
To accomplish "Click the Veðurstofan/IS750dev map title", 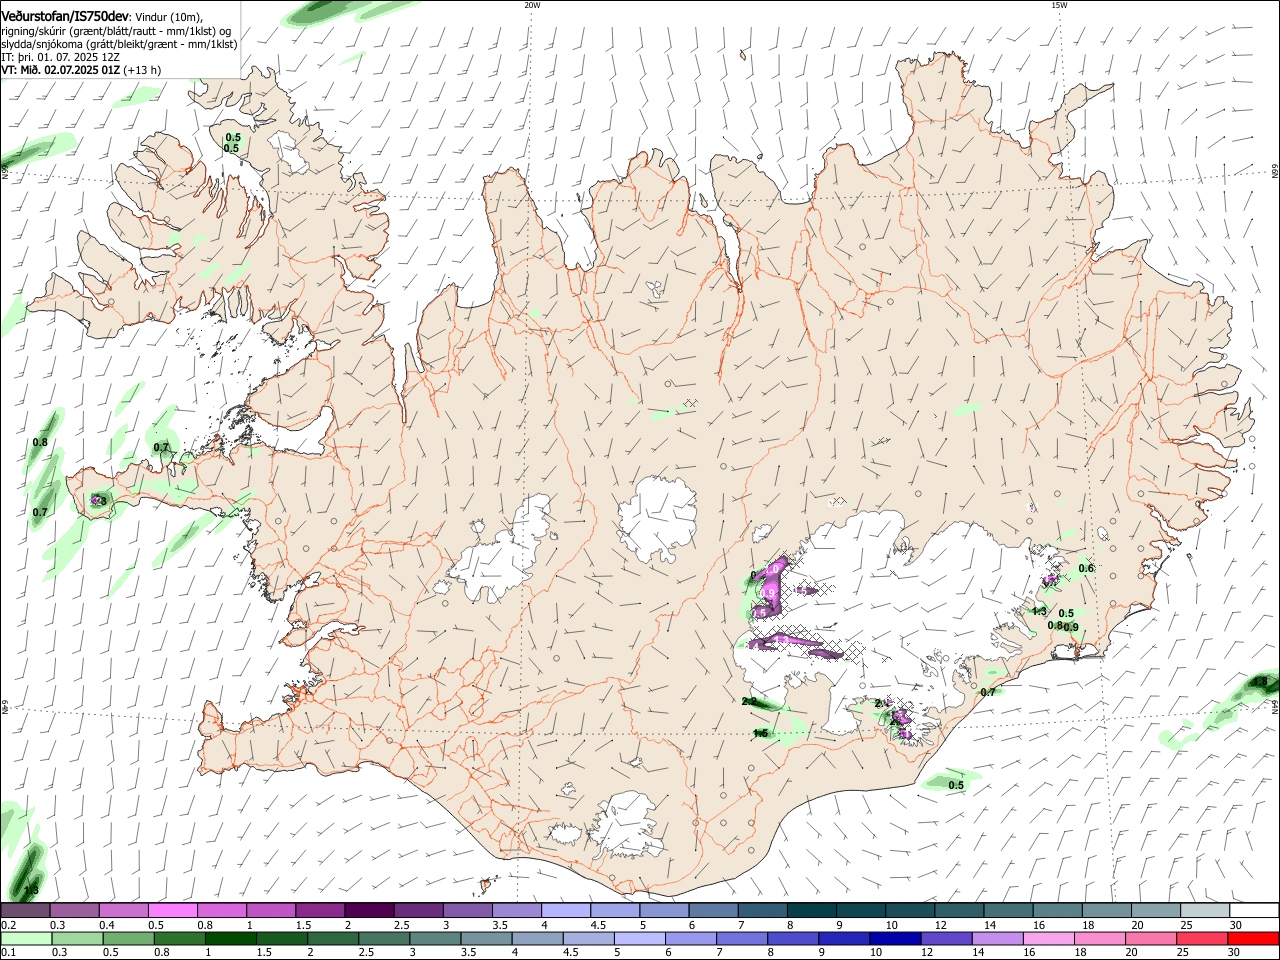I will coord(65,17).
